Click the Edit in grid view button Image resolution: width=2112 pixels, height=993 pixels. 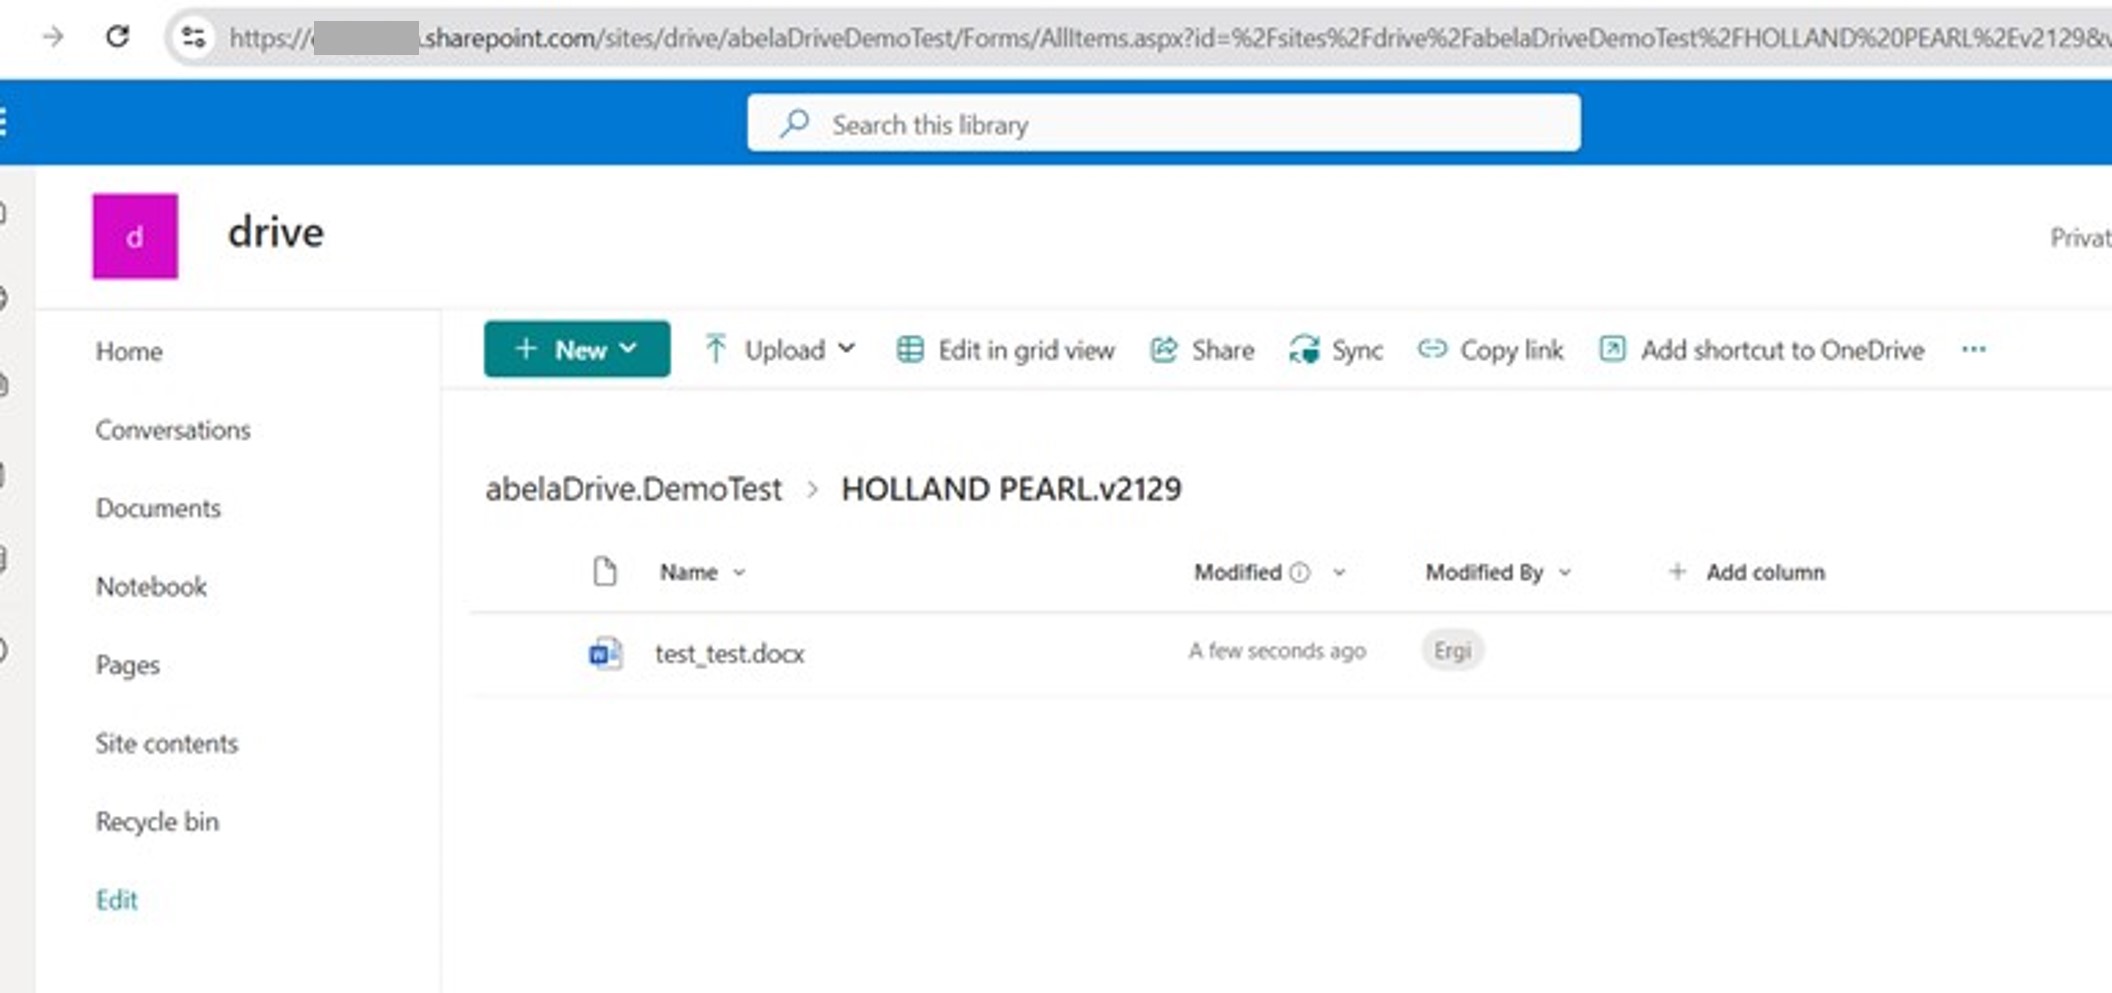(1005, 350)
